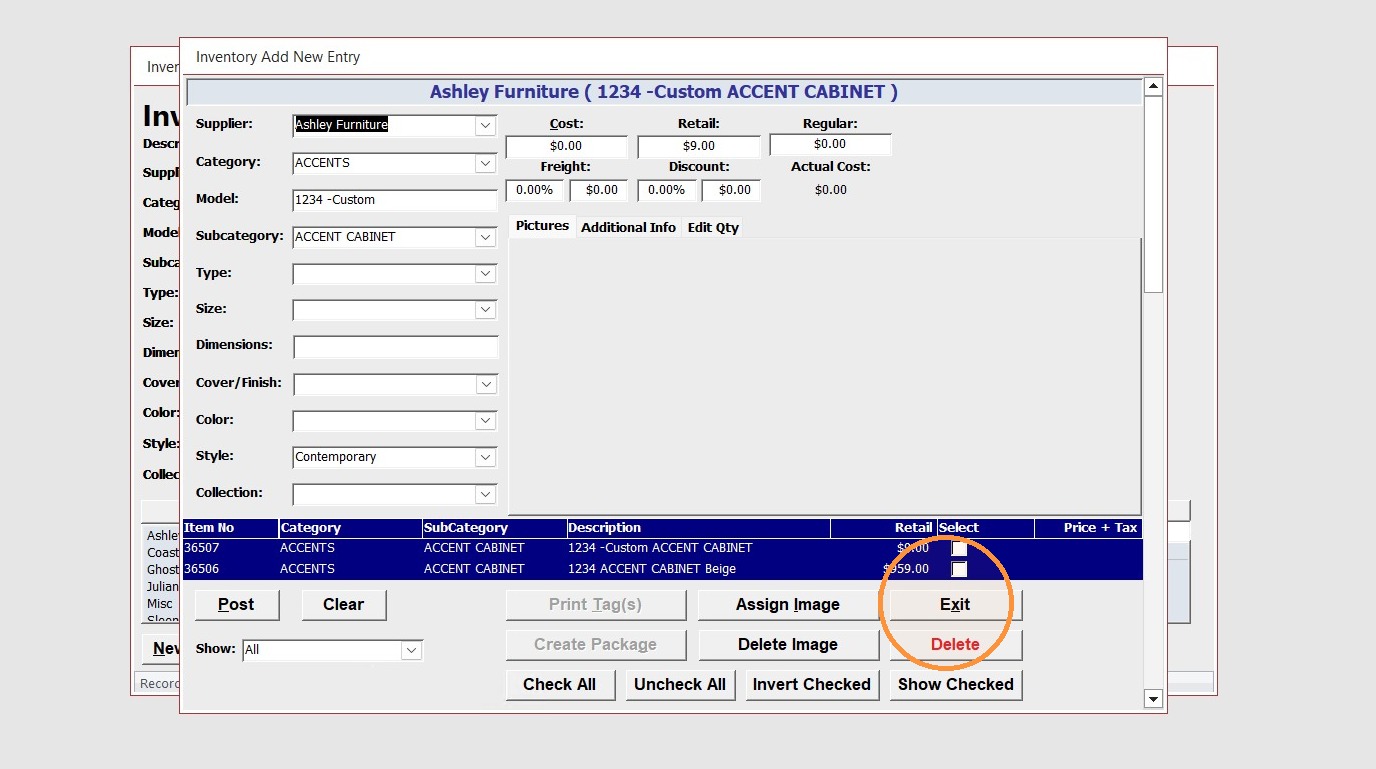
Task: Open the Additional Info tab
Action: tap(628, 227)
